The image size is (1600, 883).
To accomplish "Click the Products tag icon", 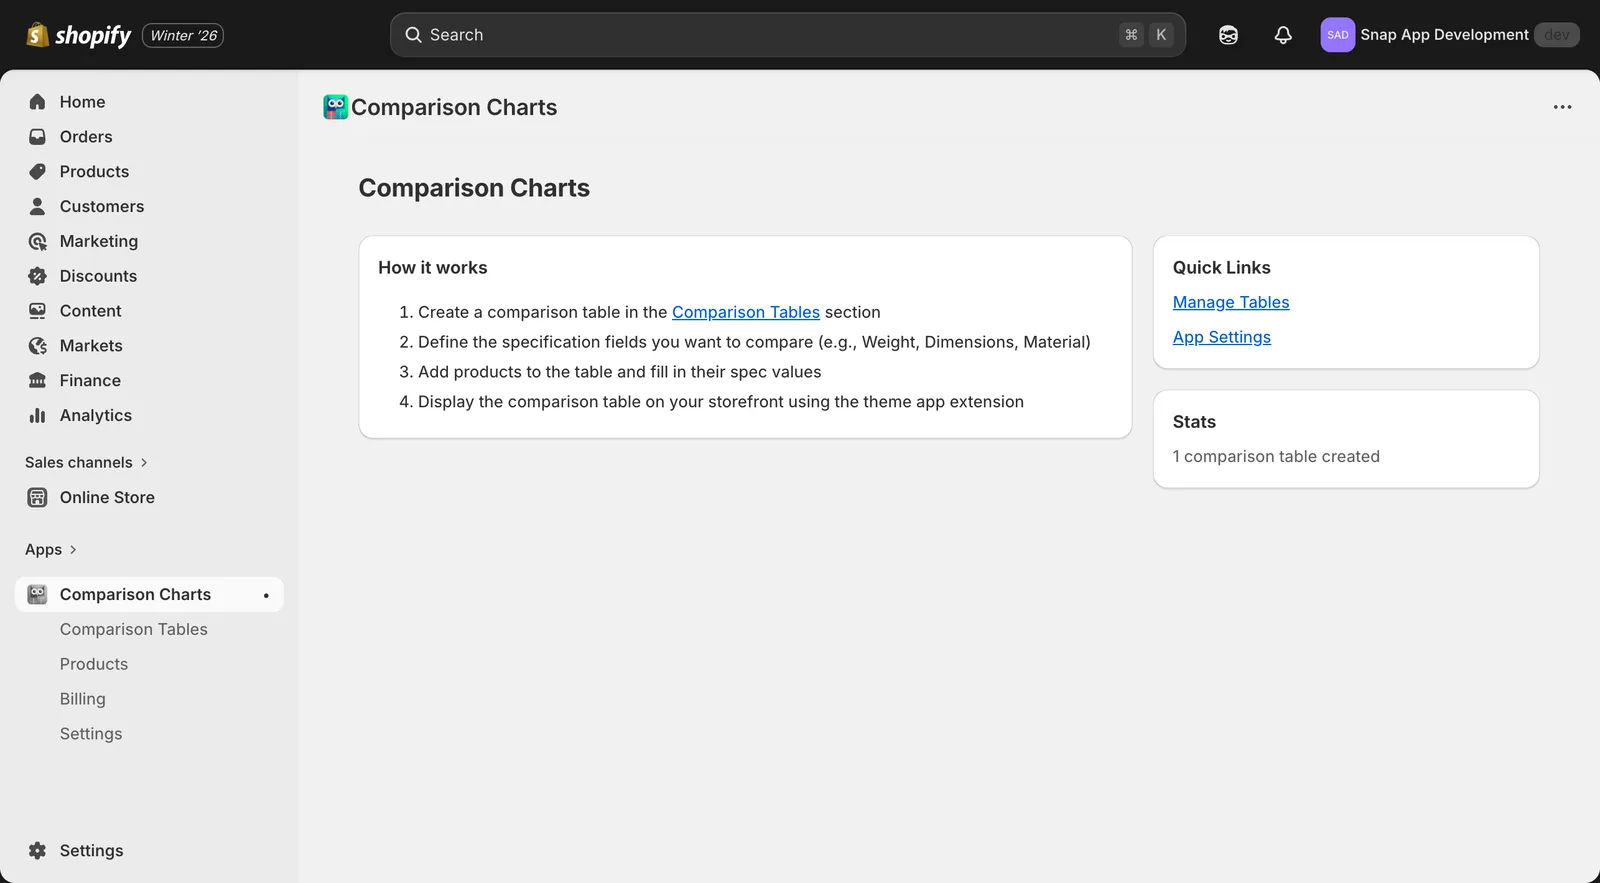I will pyautogui.click(x=37, y=172).
